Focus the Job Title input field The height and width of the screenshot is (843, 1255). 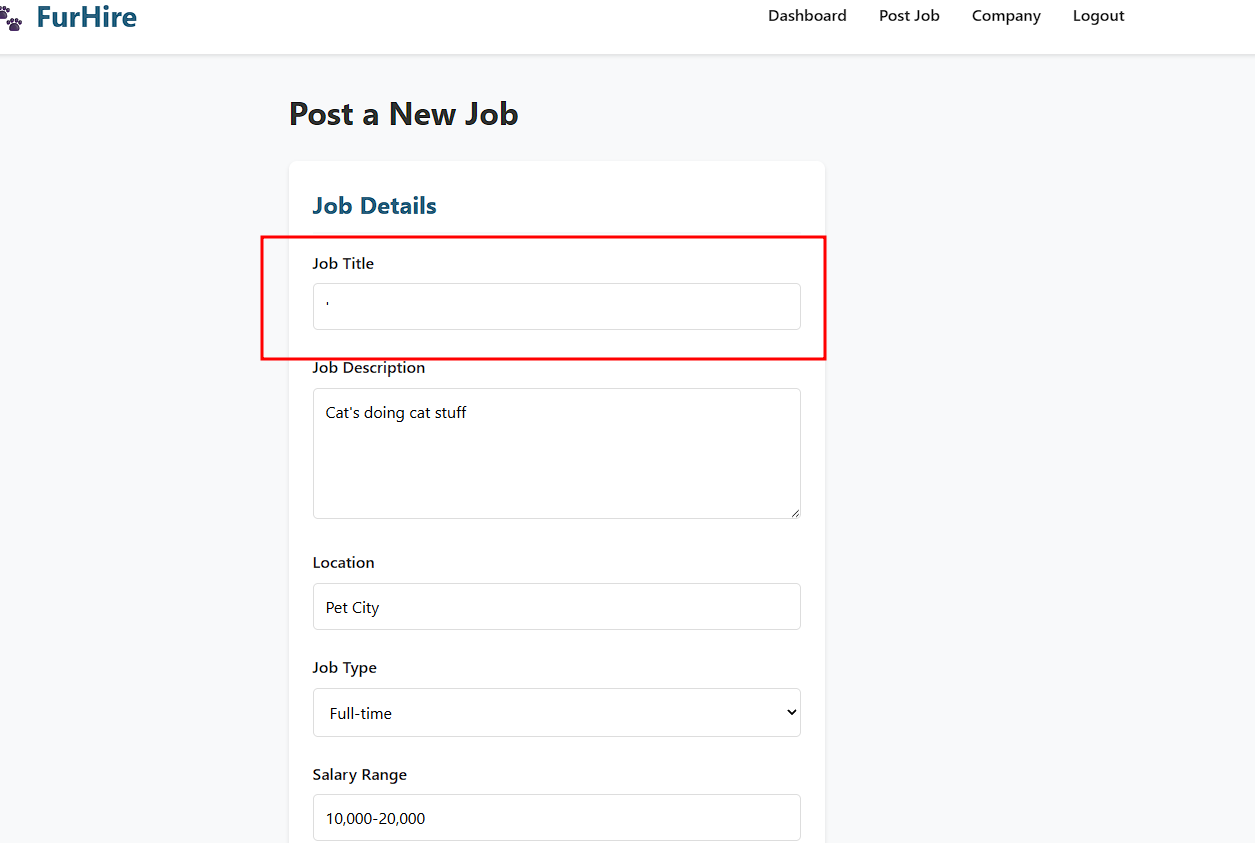(x=556, y=306)
